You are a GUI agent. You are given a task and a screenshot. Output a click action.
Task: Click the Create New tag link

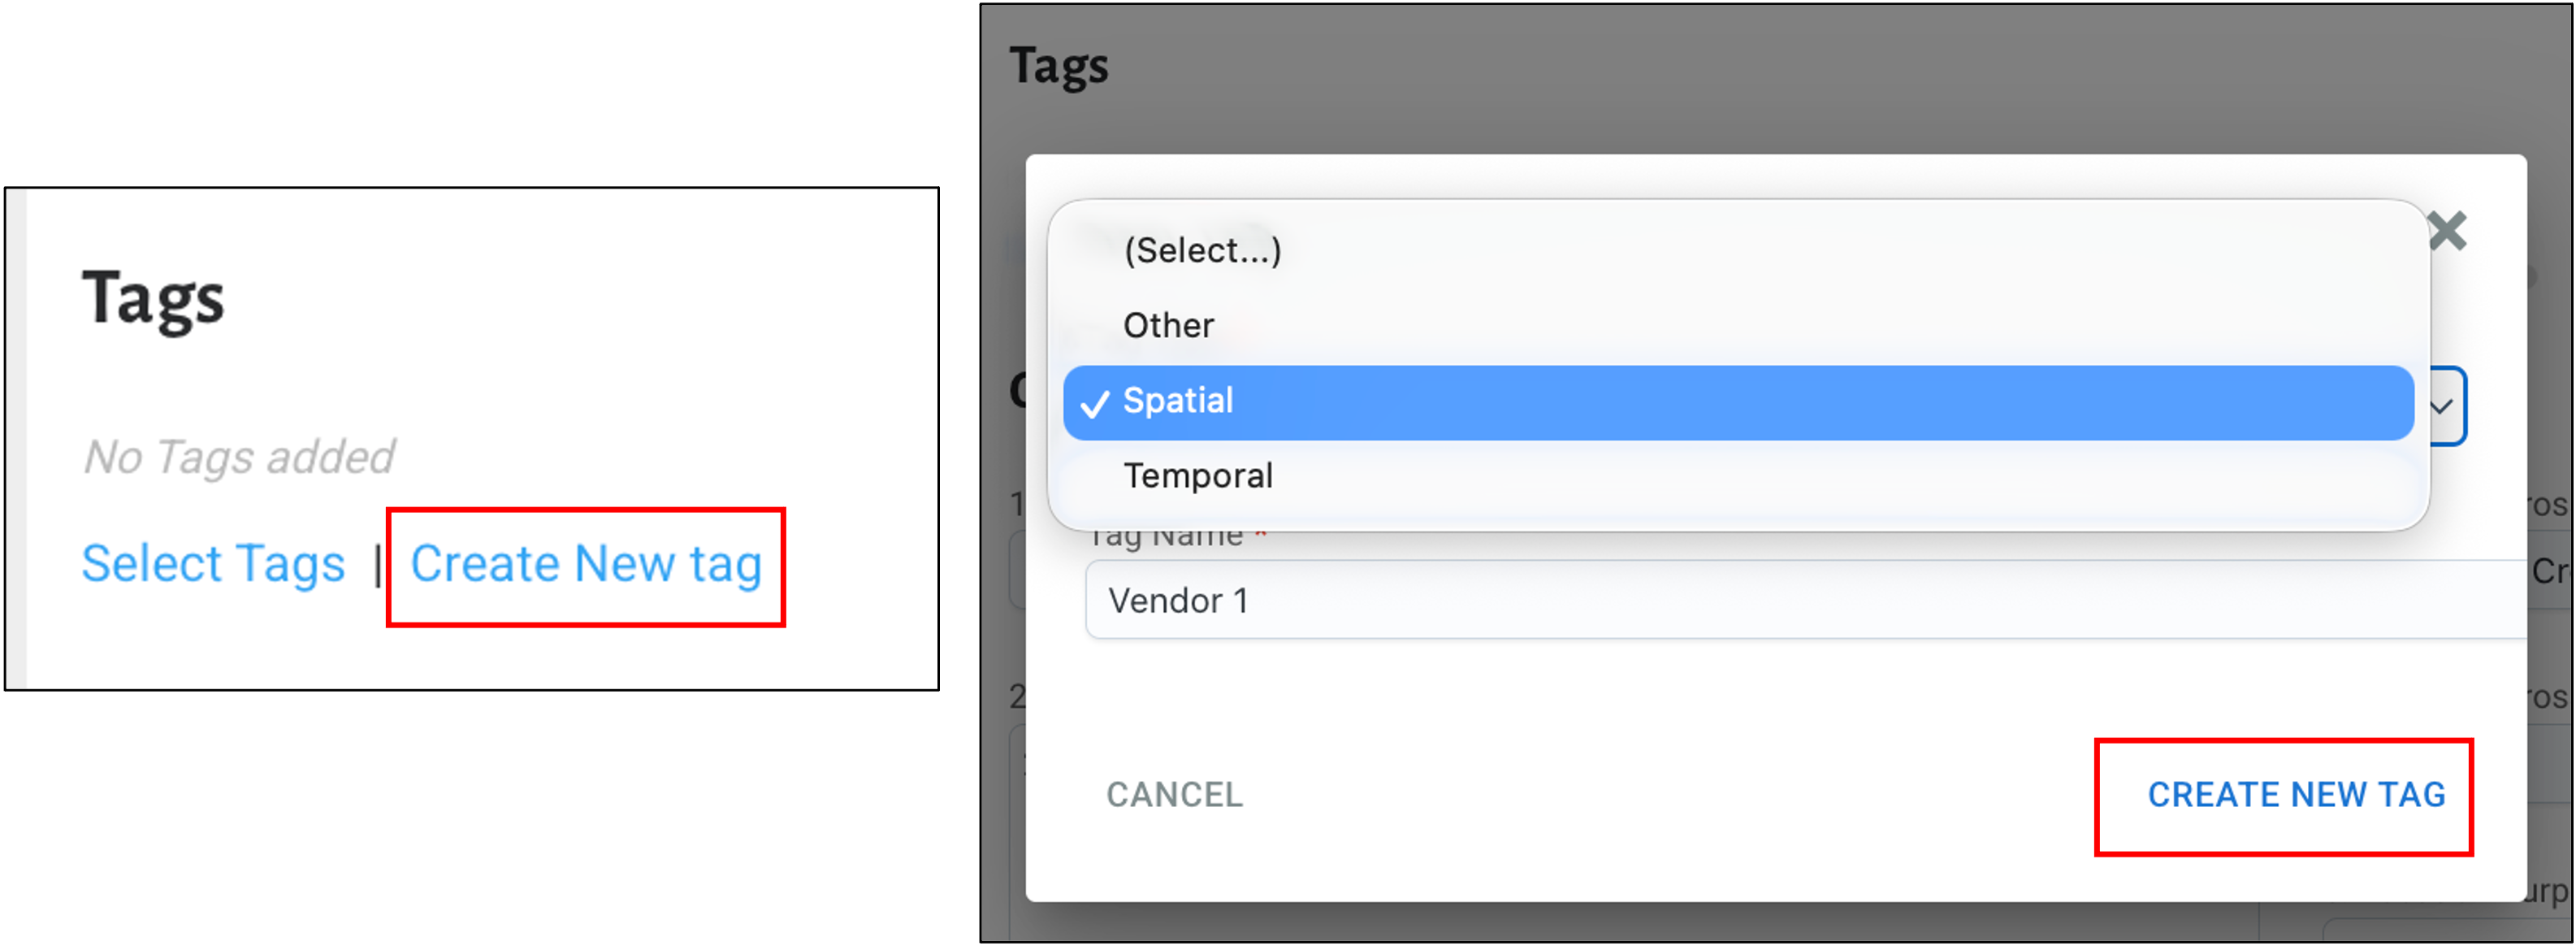(586, 565)
